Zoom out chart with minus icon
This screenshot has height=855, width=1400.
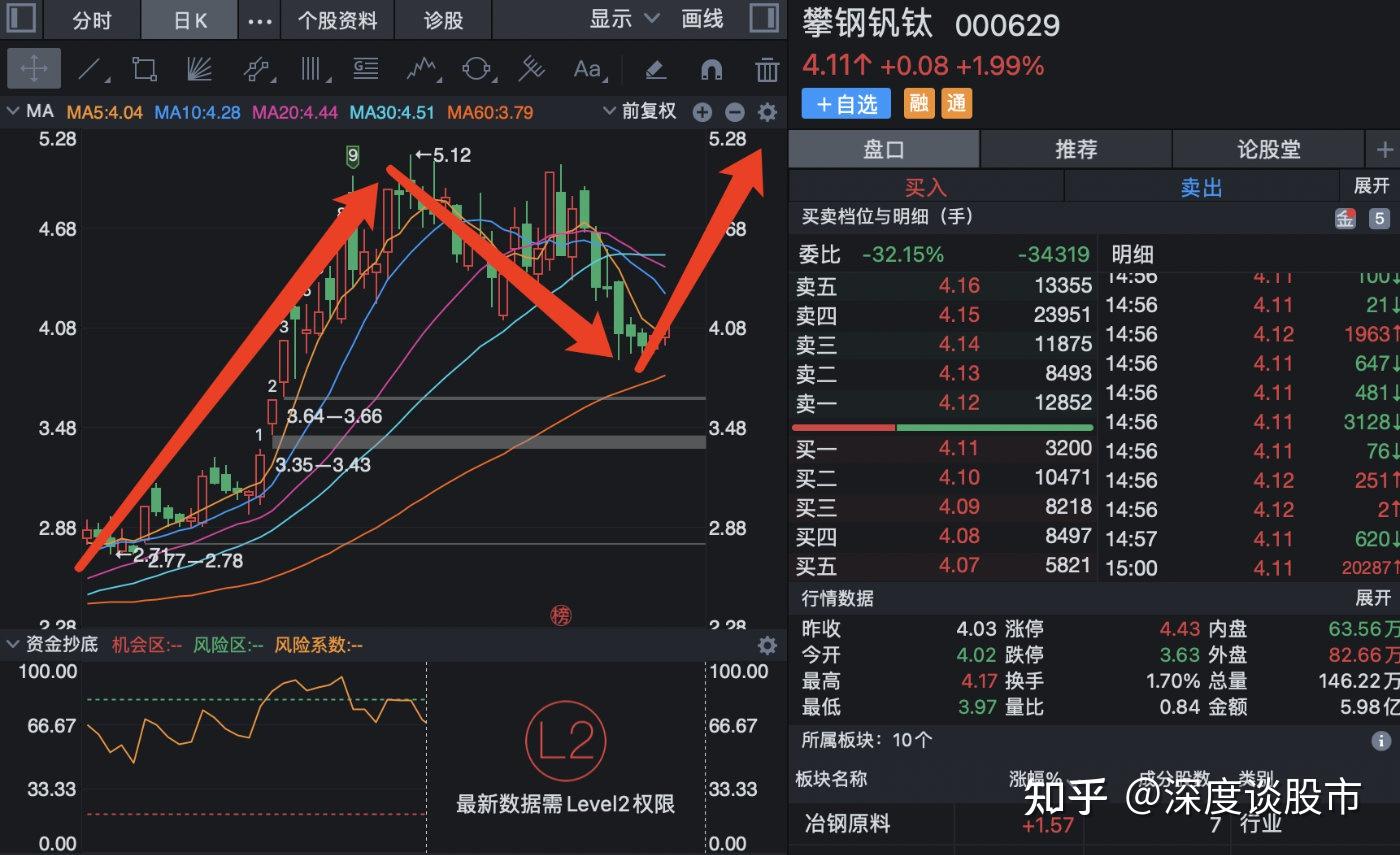tap(734, 112)
